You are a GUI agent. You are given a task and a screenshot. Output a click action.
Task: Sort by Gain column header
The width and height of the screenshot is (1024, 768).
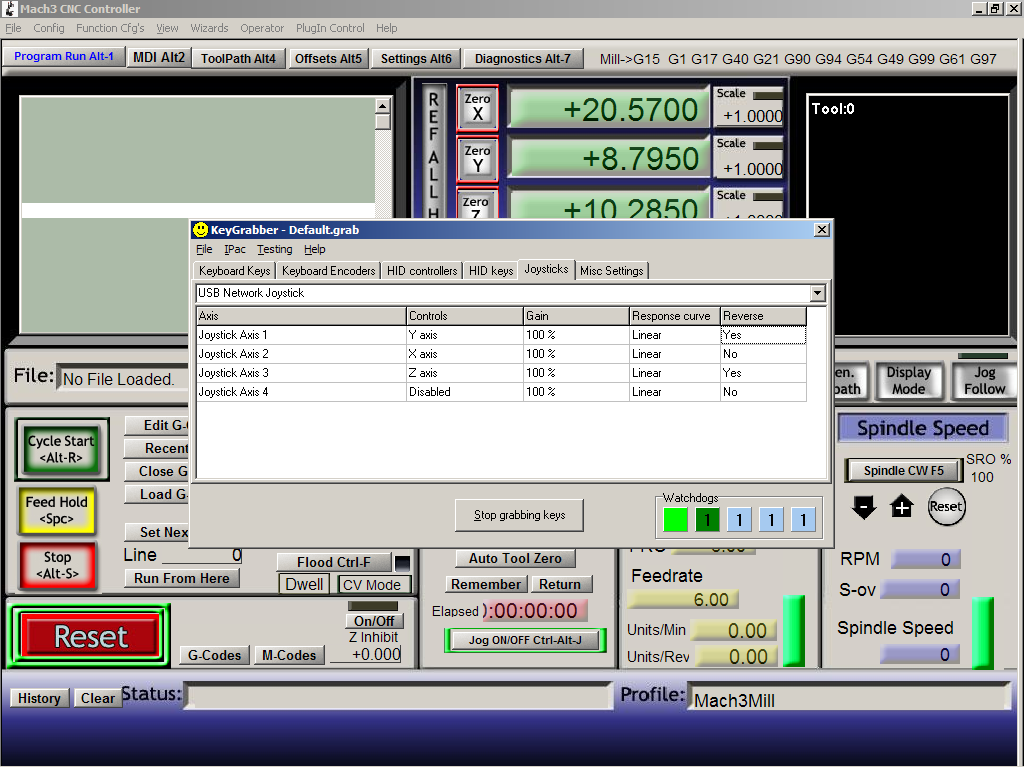coord(576,316)
